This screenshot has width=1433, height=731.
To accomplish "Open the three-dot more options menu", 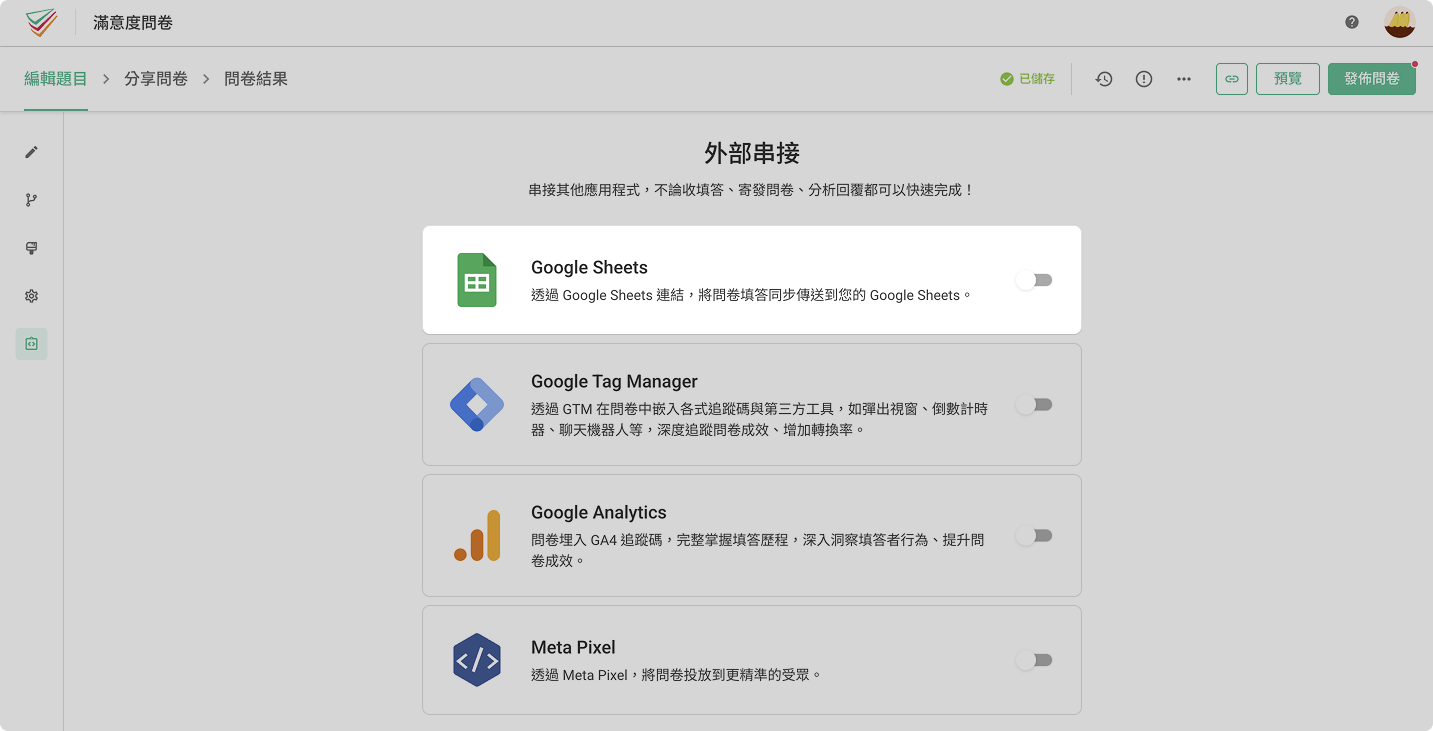I will tap(1184, 79).
